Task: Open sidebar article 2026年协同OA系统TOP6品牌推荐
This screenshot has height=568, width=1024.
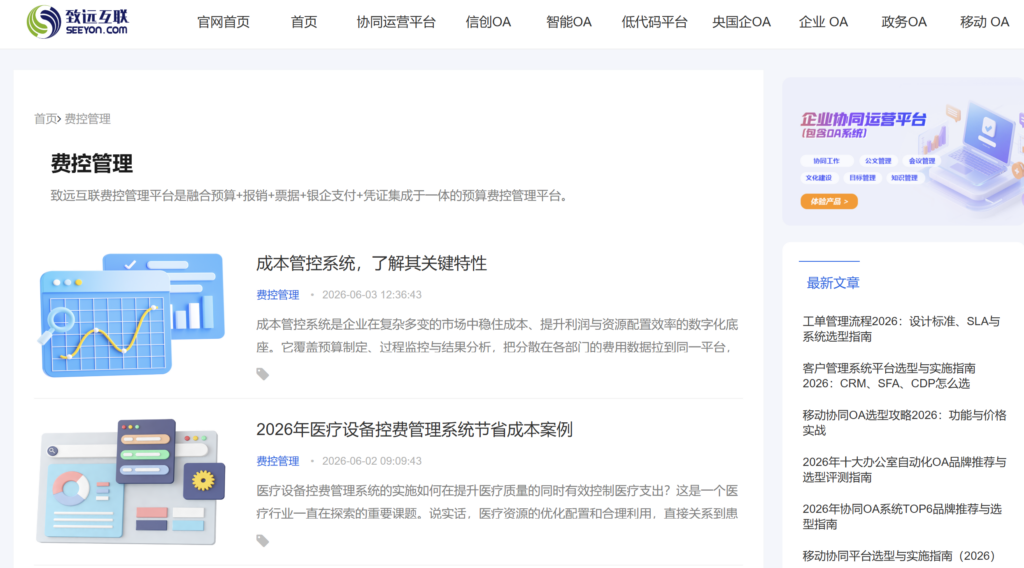Action: [x=902, y=517]
